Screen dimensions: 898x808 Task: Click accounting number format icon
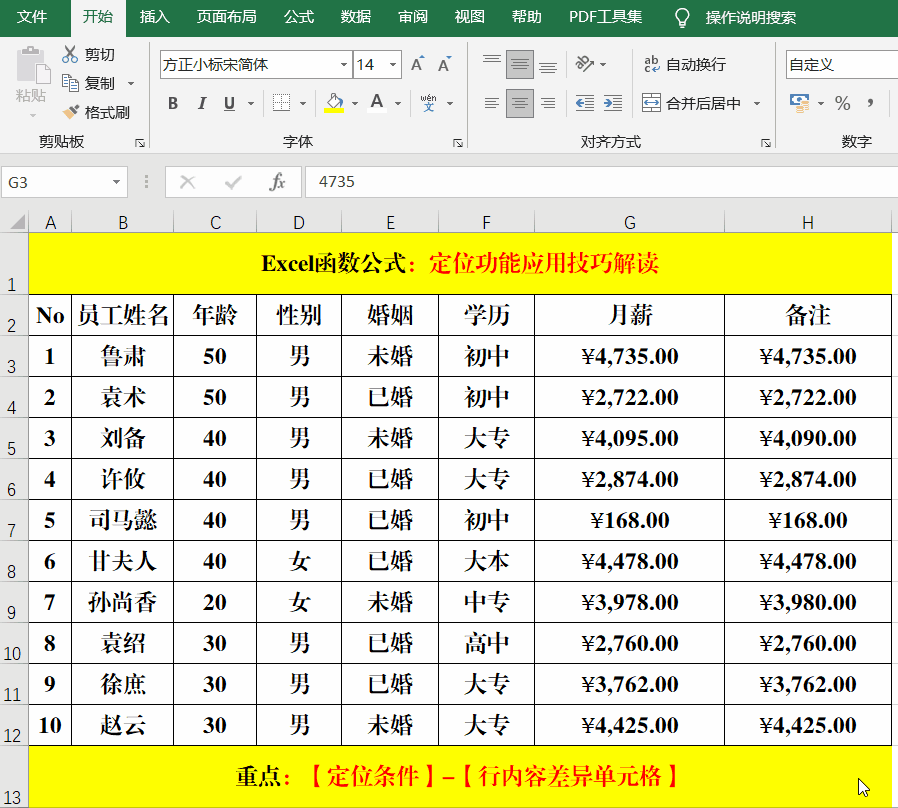click(799, 103)
